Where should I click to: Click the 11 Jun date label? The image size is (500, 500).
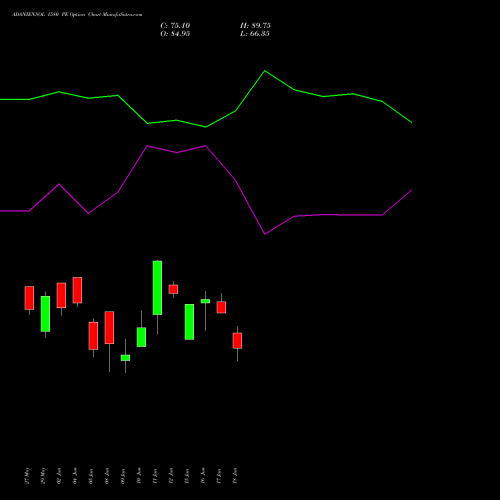(x=155, y=476)
